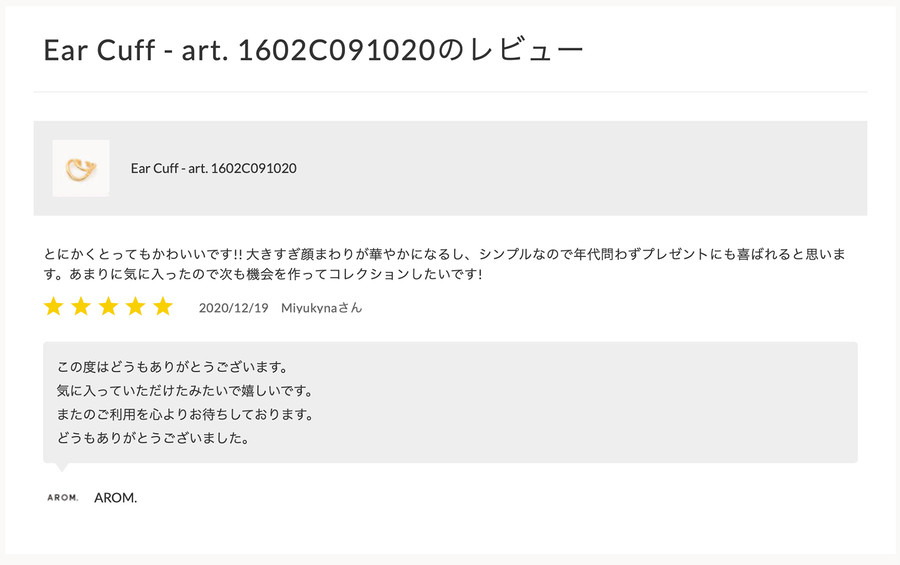This screenshot has height=565, width=900.
Task: Click the reply line どうもありがとうございました。
Action: [x=153, y=438]
